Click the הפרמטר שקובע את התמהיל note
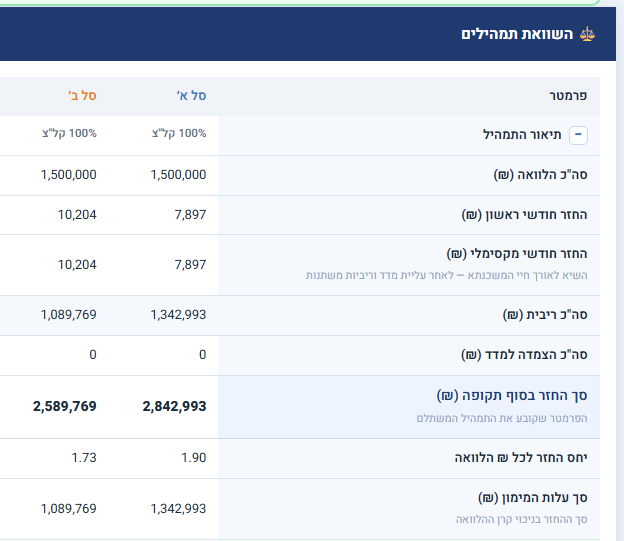This screenshot has height=541, width=624. [502, 418]
